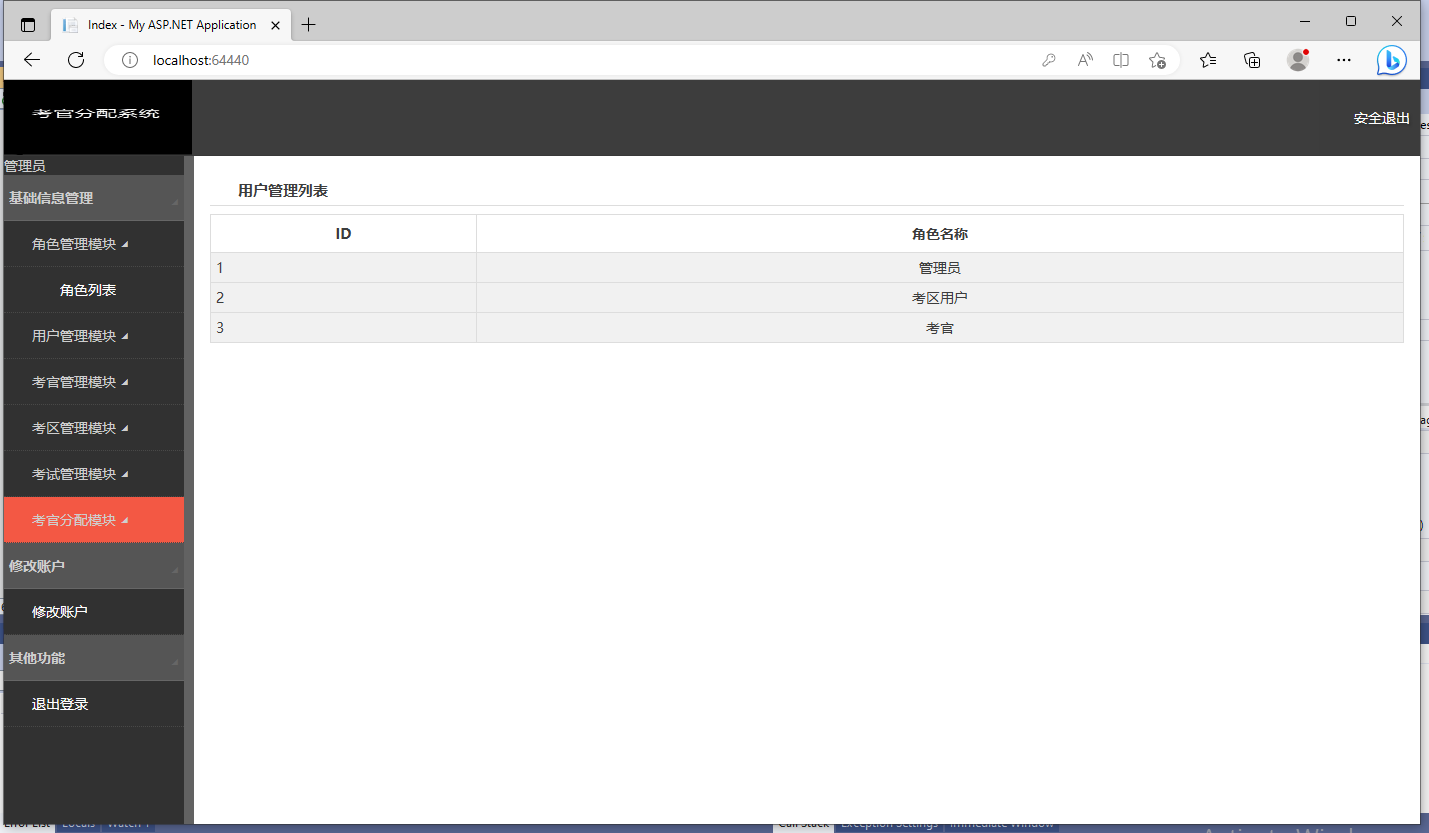The image size is (1429, 833).
Task: Maximize the browser window
Action: (x=1351, y=21)
